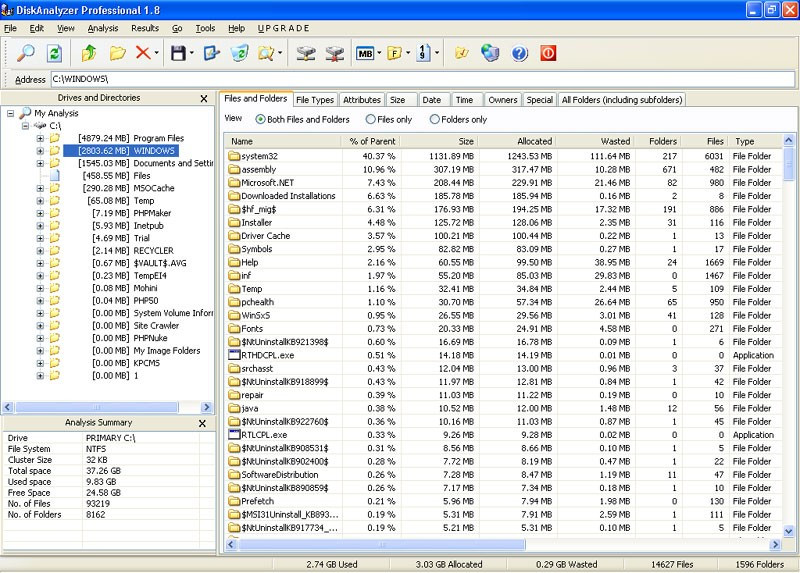Click the up one folder arrow icon
800x573 pixels.
click(x=89, y=53)
